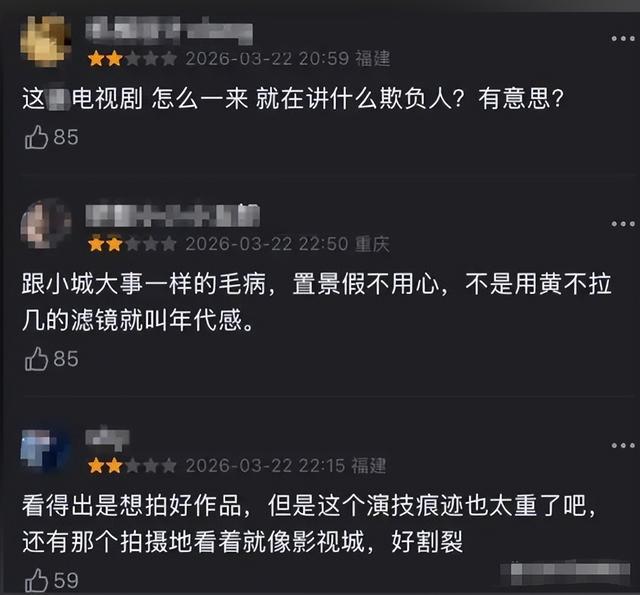Screen dimensions: 640x595
Task: Click the timestamp 2026-03-22 20:59 福建
Action: point(288,58)
